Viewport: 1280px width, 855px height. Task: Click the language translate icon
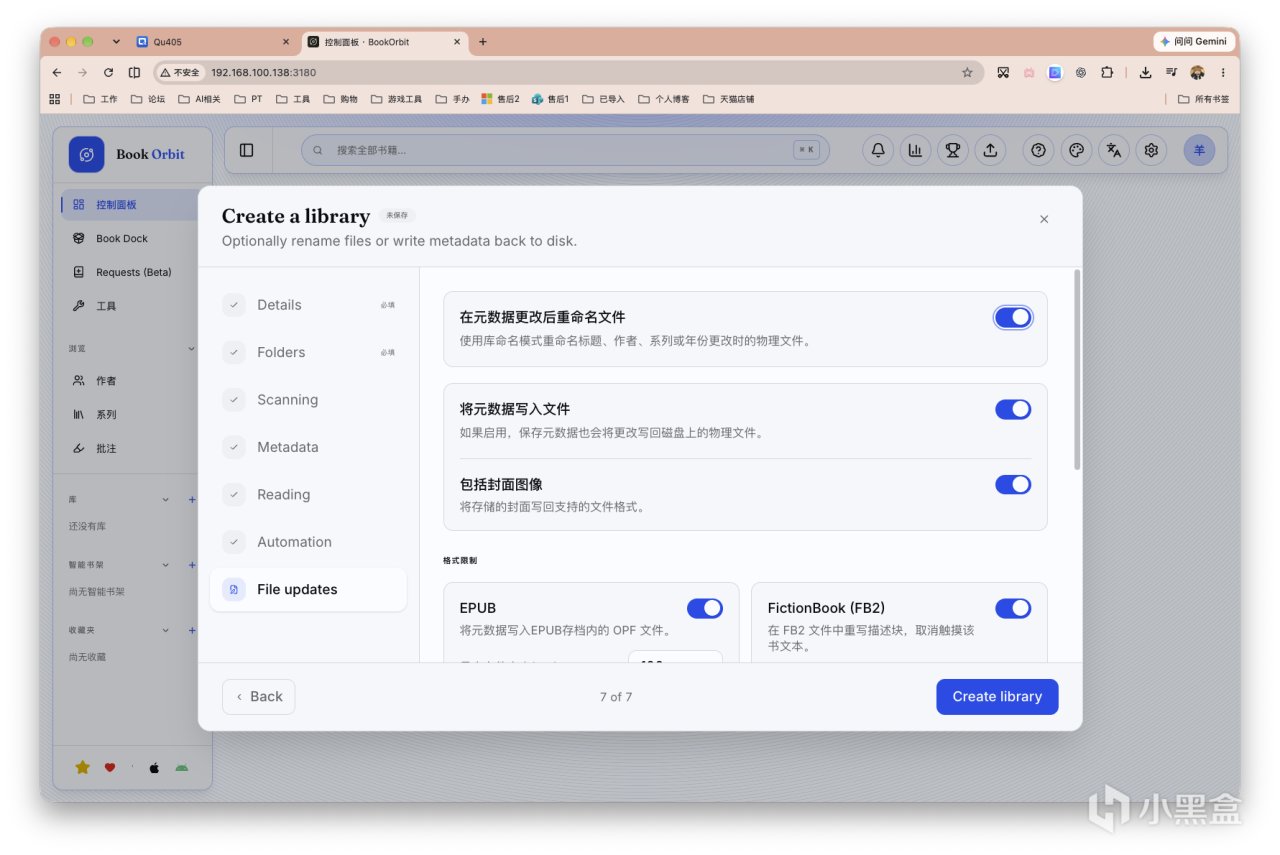(x=1114, y=150)
